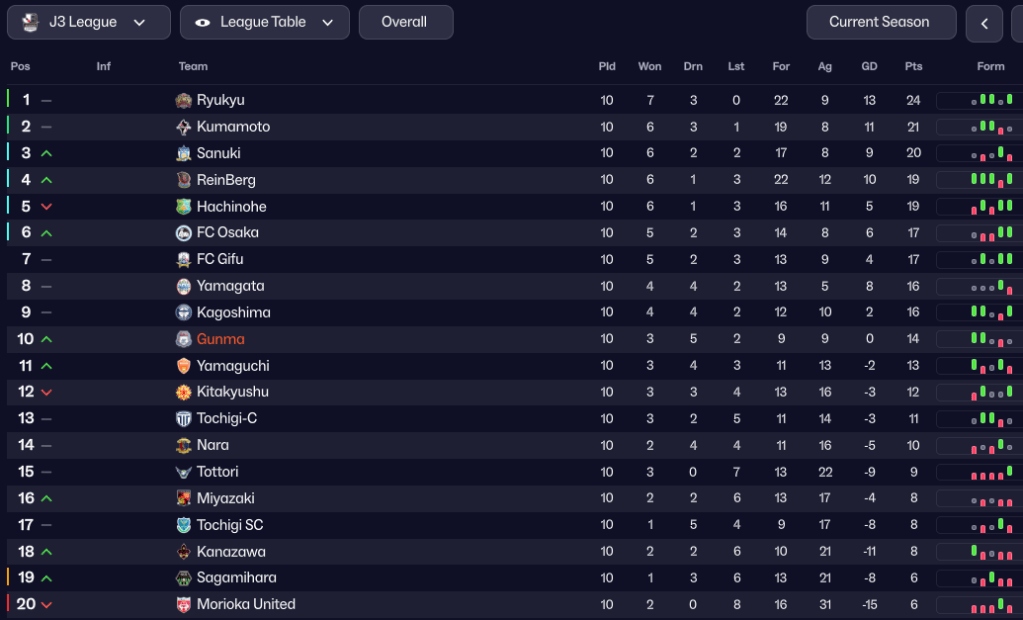Viewport: 1023px width, 620px height.
Task: Sort table by Pts column header
Action: 913,67
